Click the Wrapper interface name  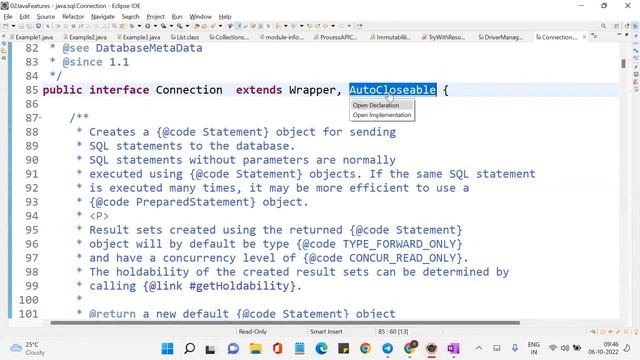click(x=312, y=90)
